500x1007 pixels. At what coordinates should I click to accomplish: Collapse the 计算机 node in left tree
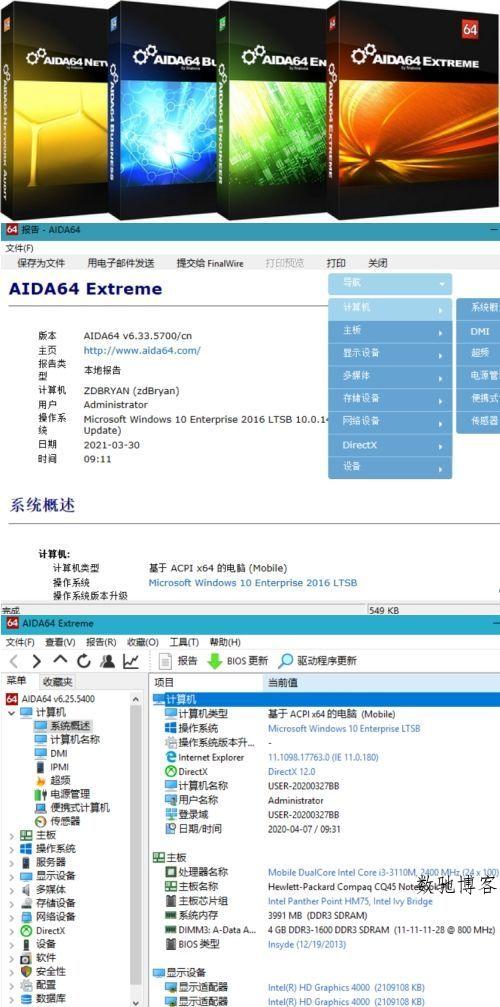pyautogui.click(x=11, y=712)
